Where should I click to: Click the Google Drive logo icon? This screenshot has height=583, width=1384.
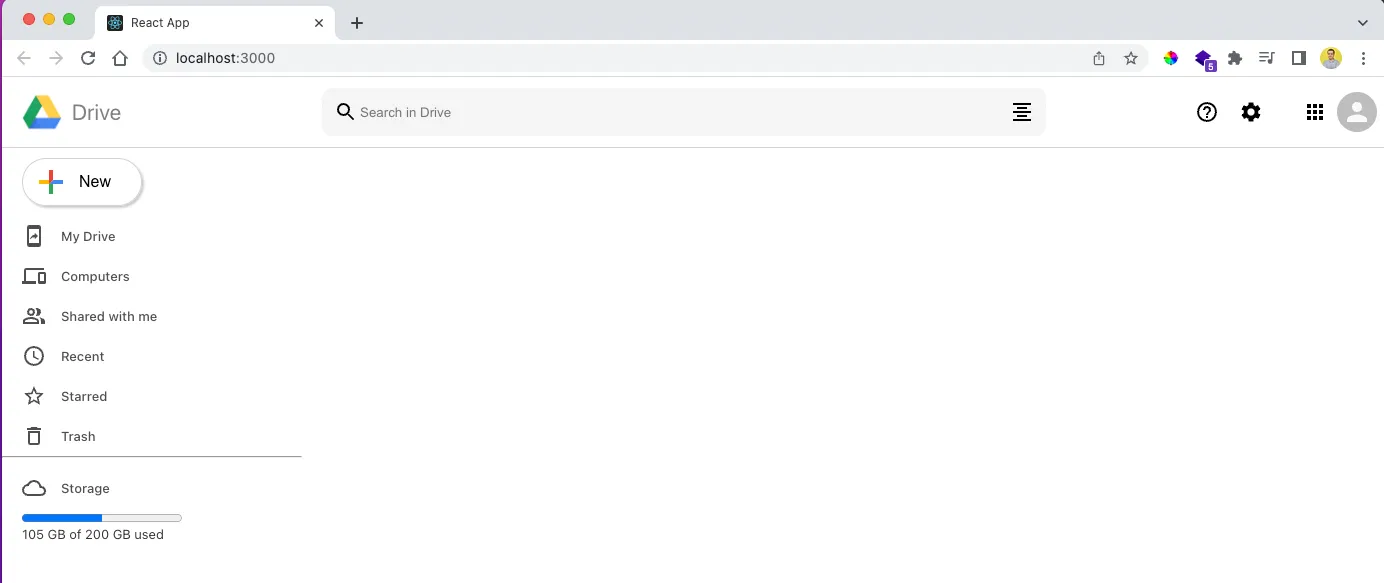42,112
